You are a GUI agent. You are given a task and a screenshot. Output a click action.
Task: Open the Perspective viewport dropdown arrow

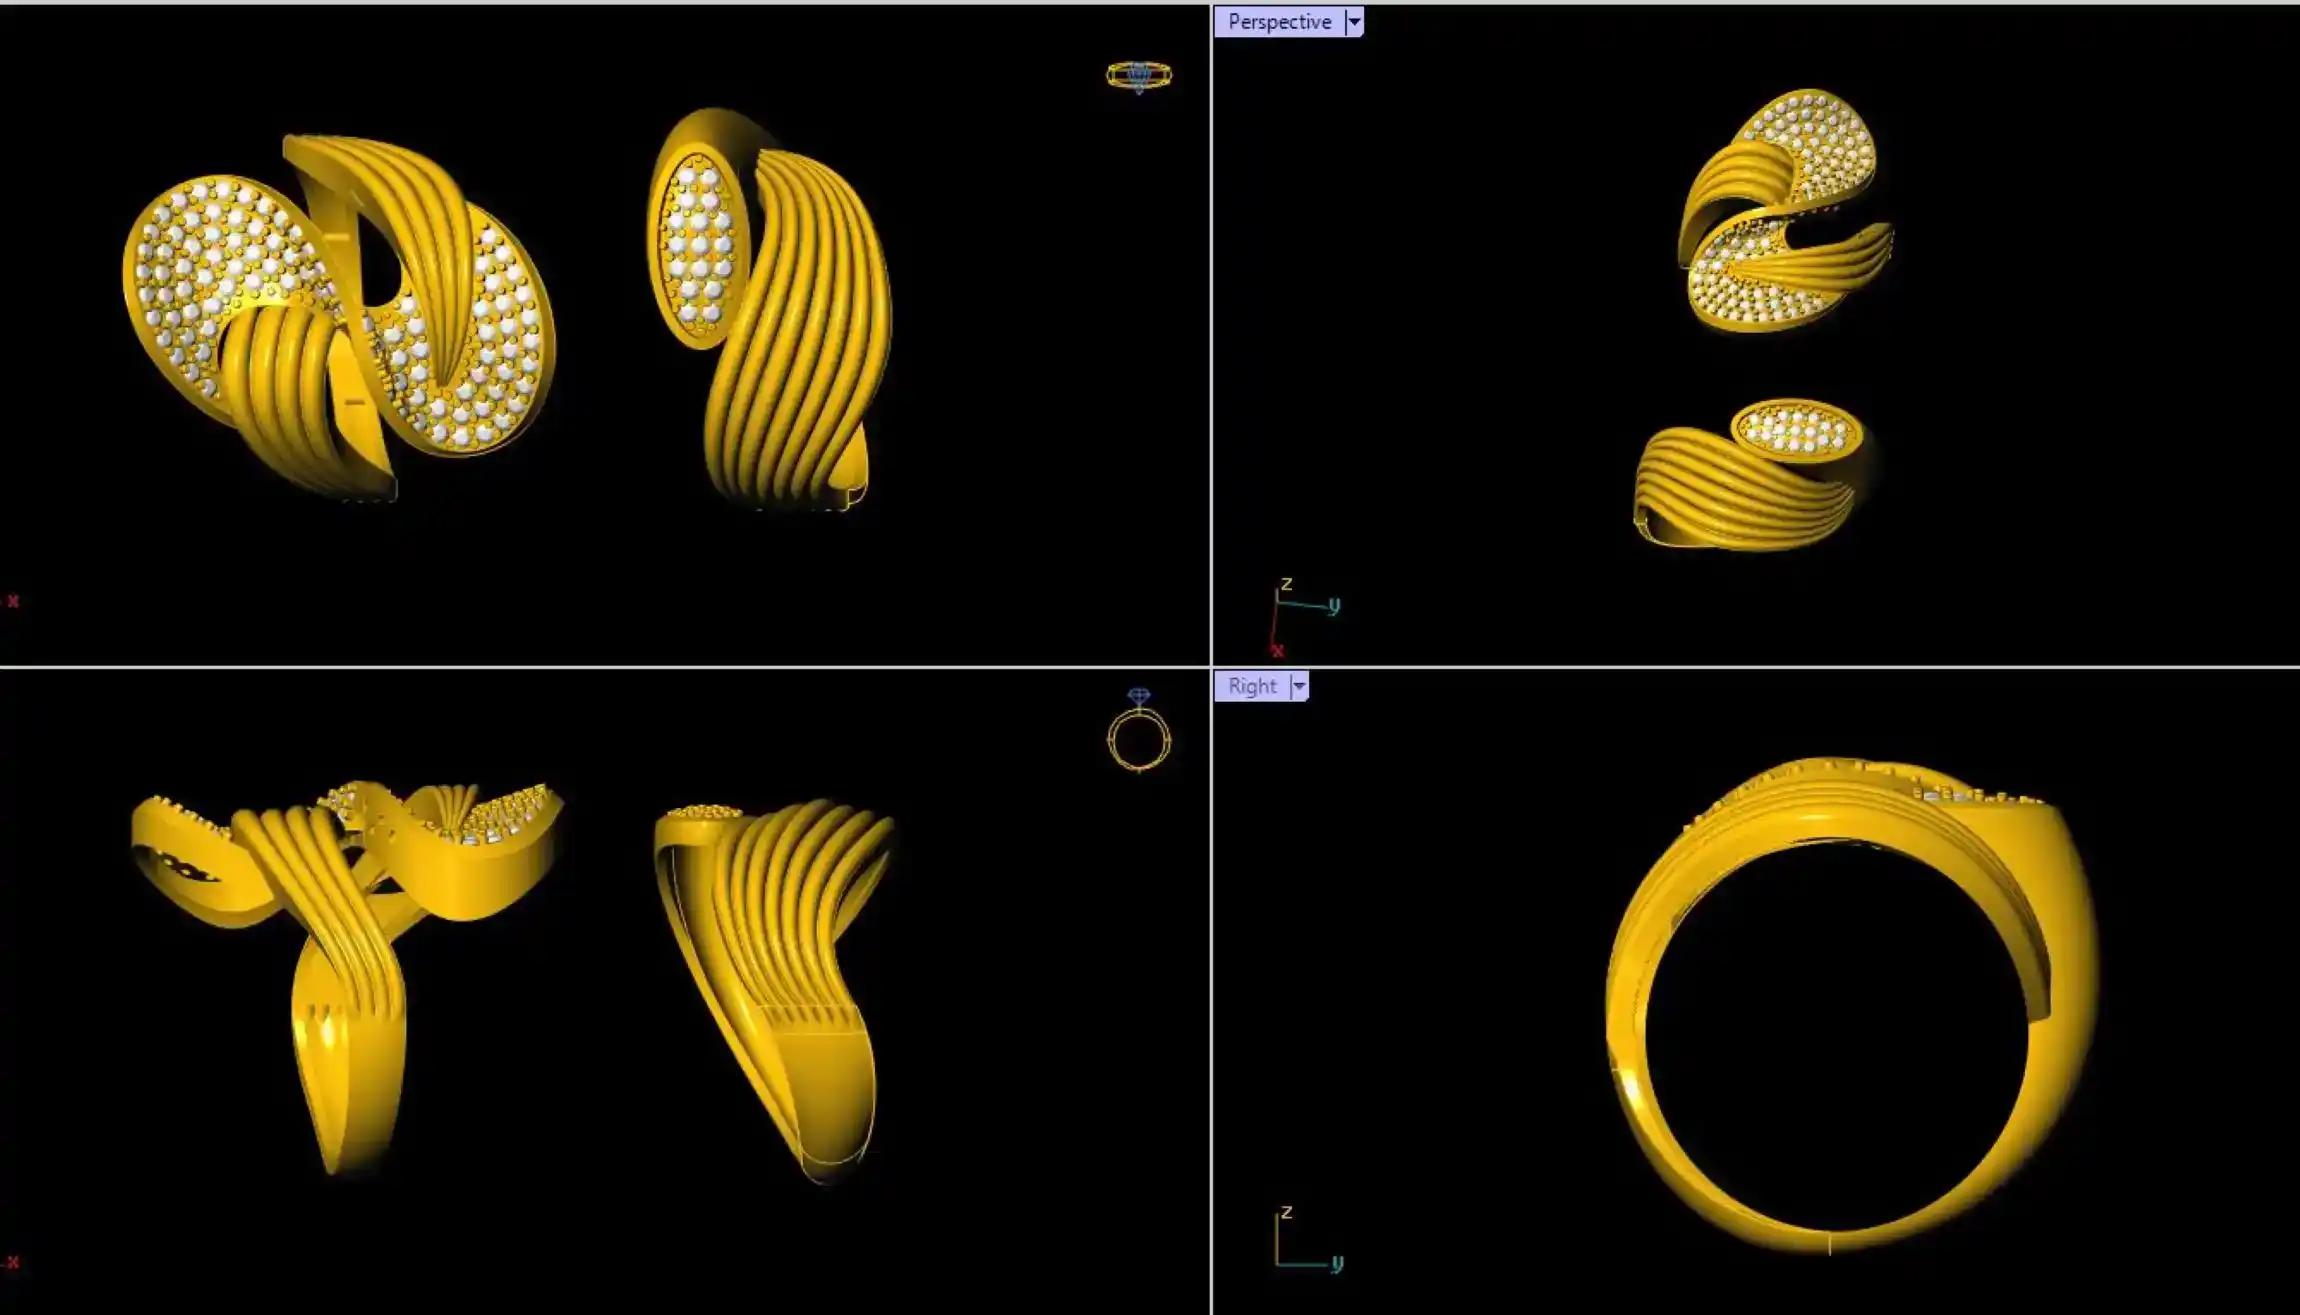(x=1354, y=22)
